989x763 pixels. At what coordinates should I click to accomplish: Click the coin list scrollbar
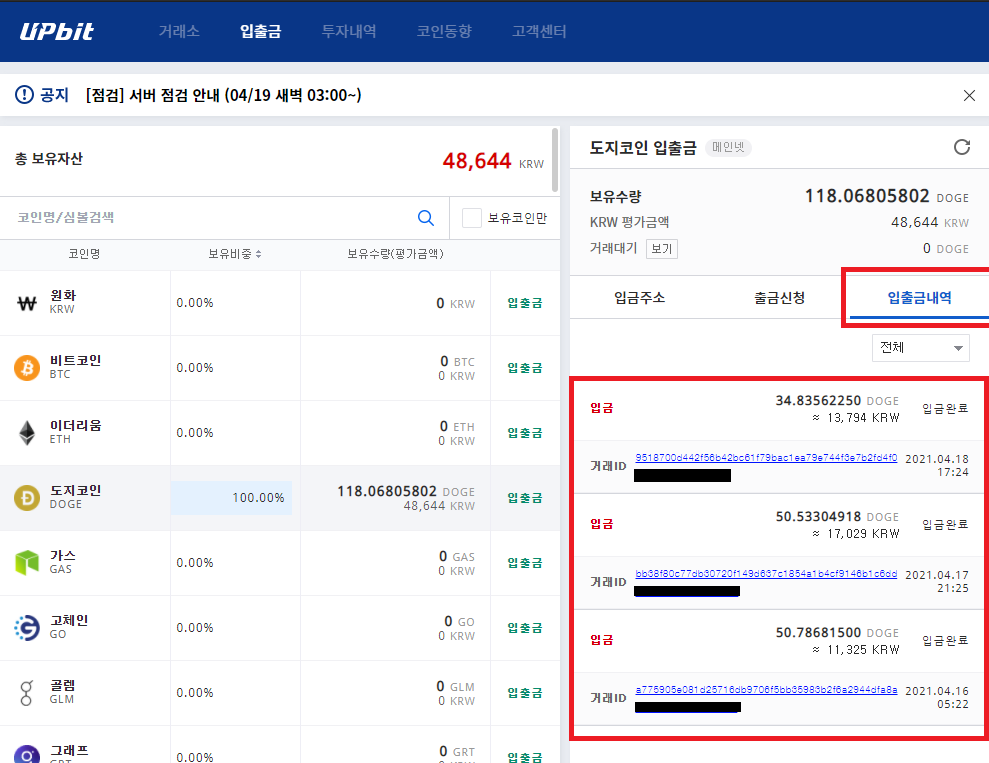[x=555, y=160]
